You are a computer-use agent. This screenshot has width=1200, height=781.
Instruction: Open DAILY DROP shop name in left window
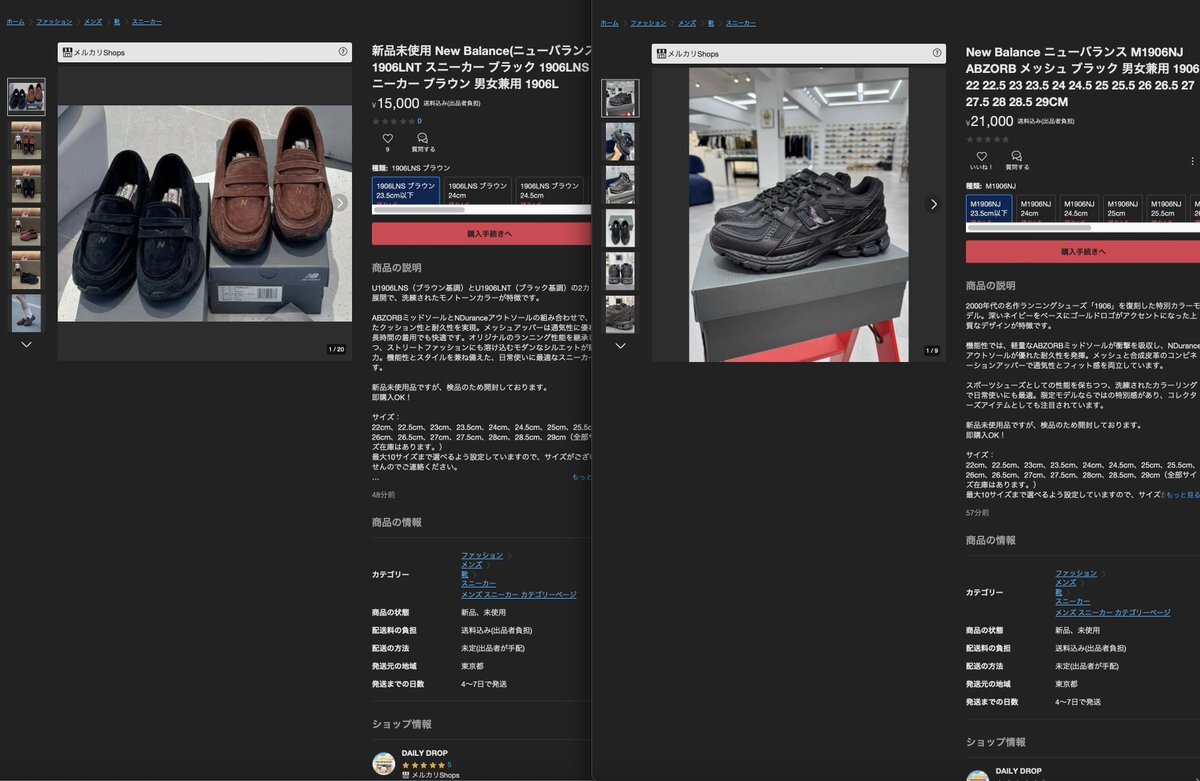pyautogui.click(x=425, y=753)
